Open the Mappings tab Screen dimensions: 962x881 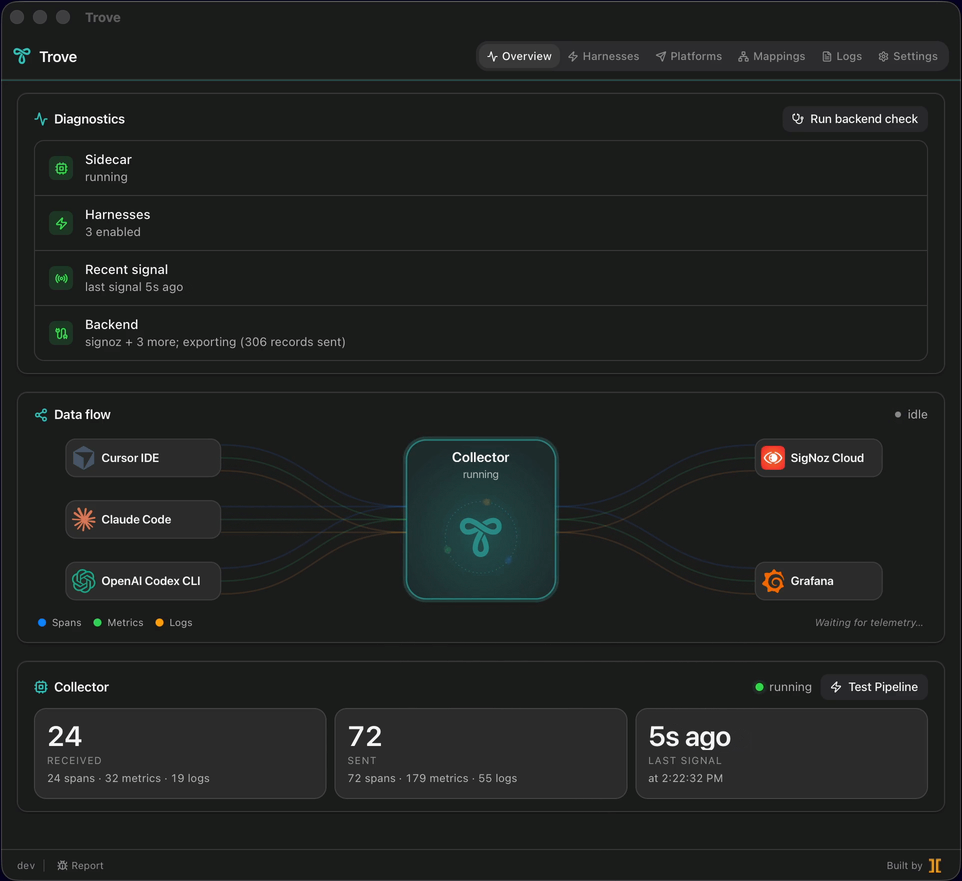[x=771, y=56]
